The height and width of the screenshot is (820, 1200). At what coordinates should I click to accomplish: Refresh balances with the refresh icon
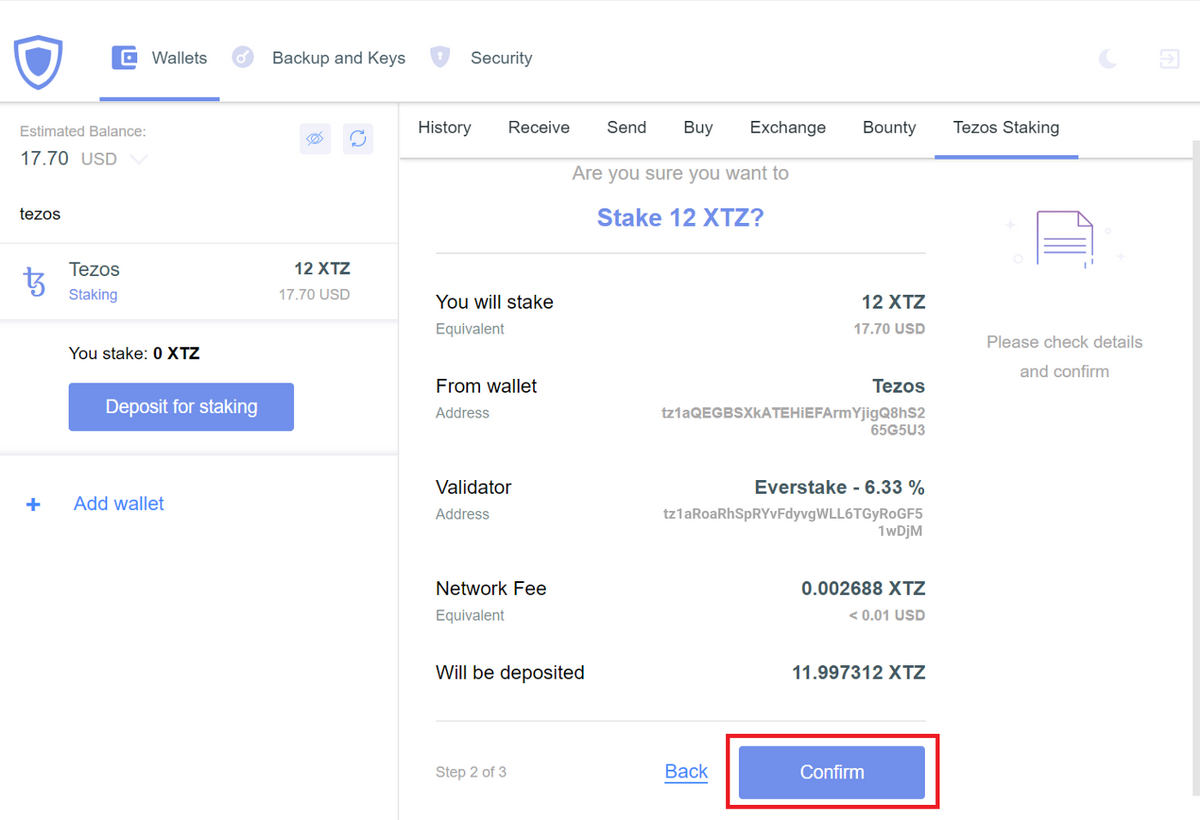pos(358,139)
